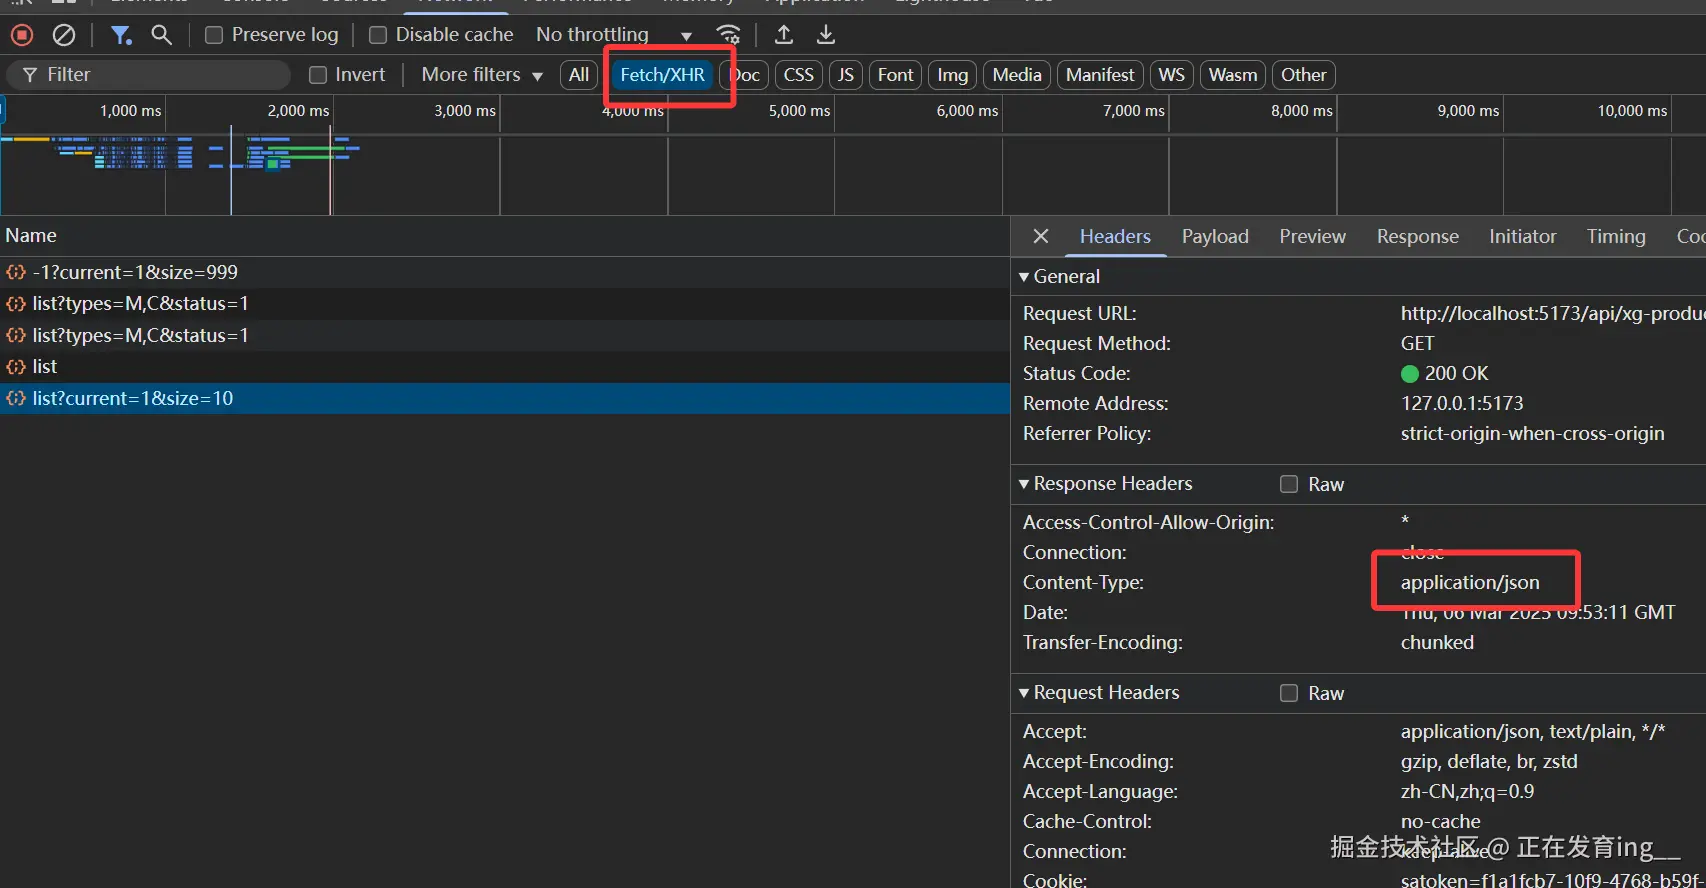The image size is (1706, 888).
Task: Open the Preview tab
Action: tap(1312, 237)
